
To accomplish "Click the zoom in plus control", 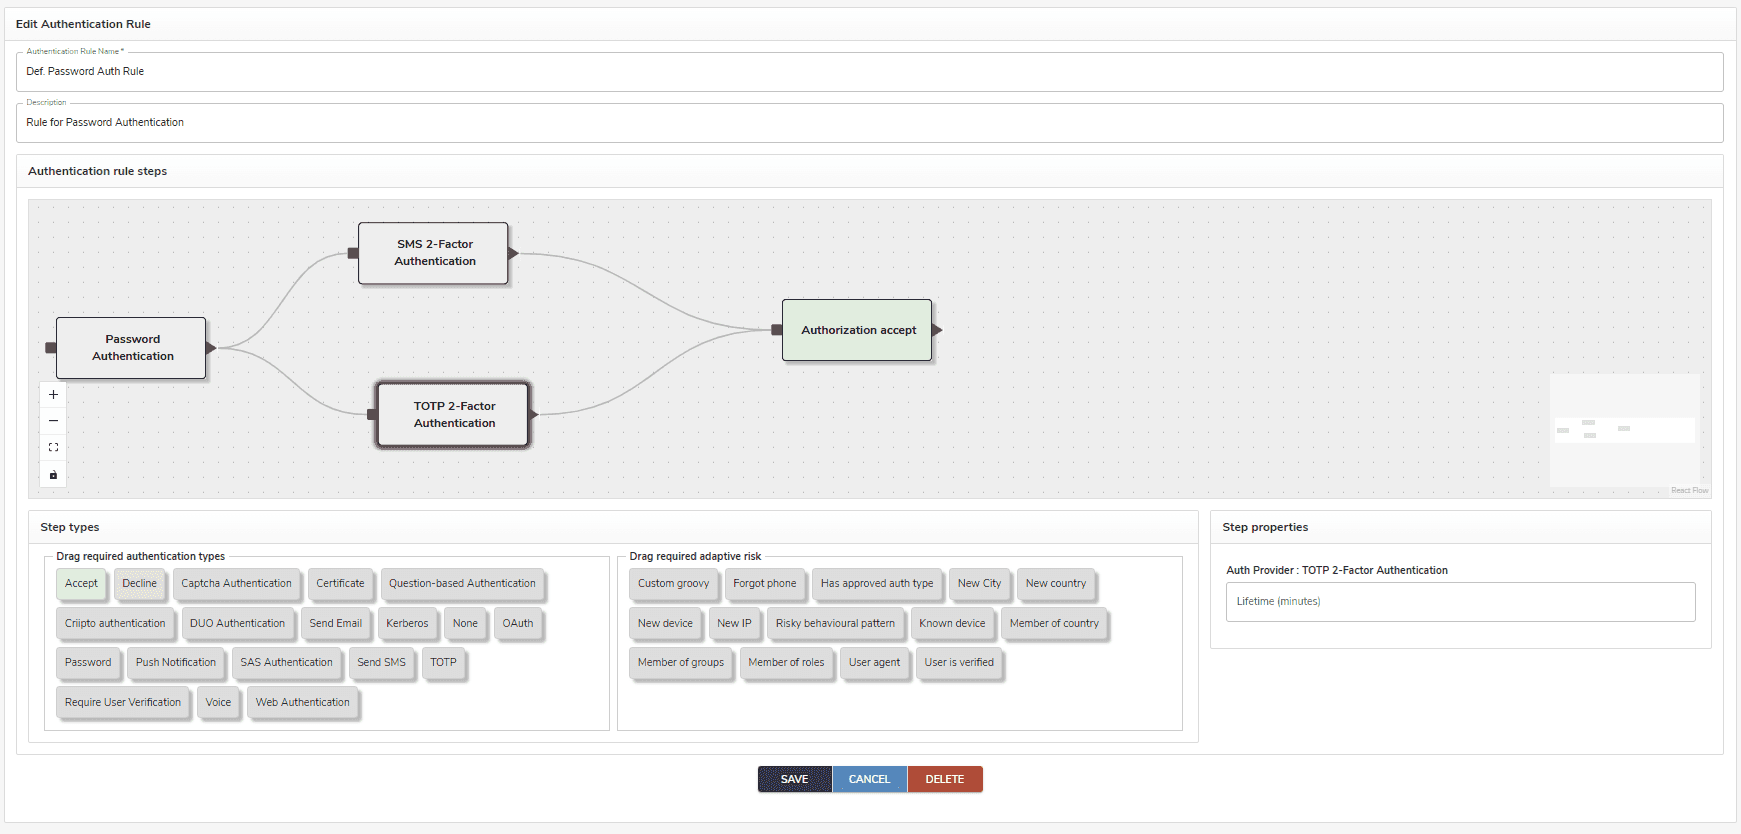I will [x=53, y=395].
